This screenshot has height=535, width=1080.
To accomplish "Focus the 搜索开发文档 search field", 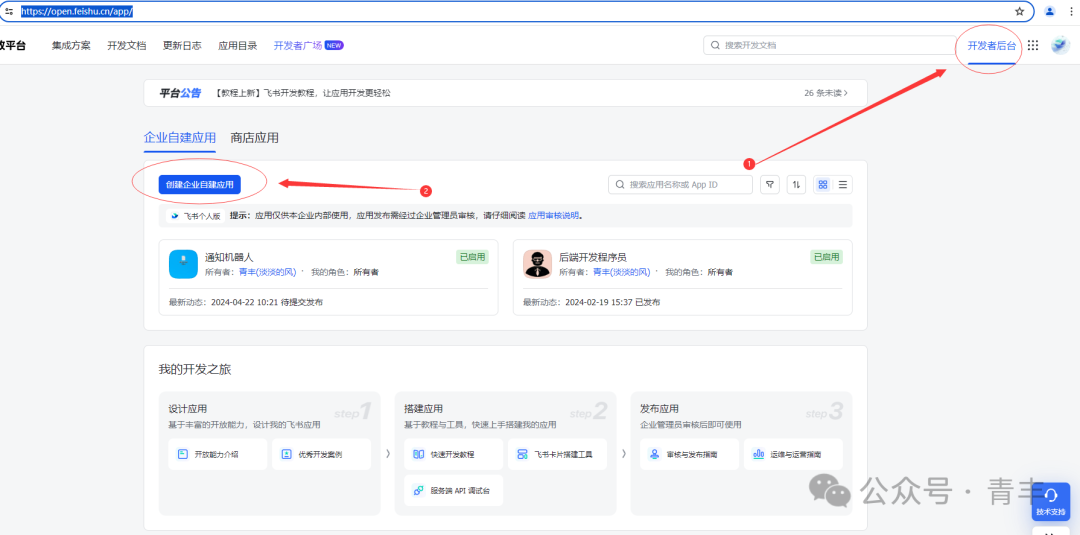I will tap(829, 45).
